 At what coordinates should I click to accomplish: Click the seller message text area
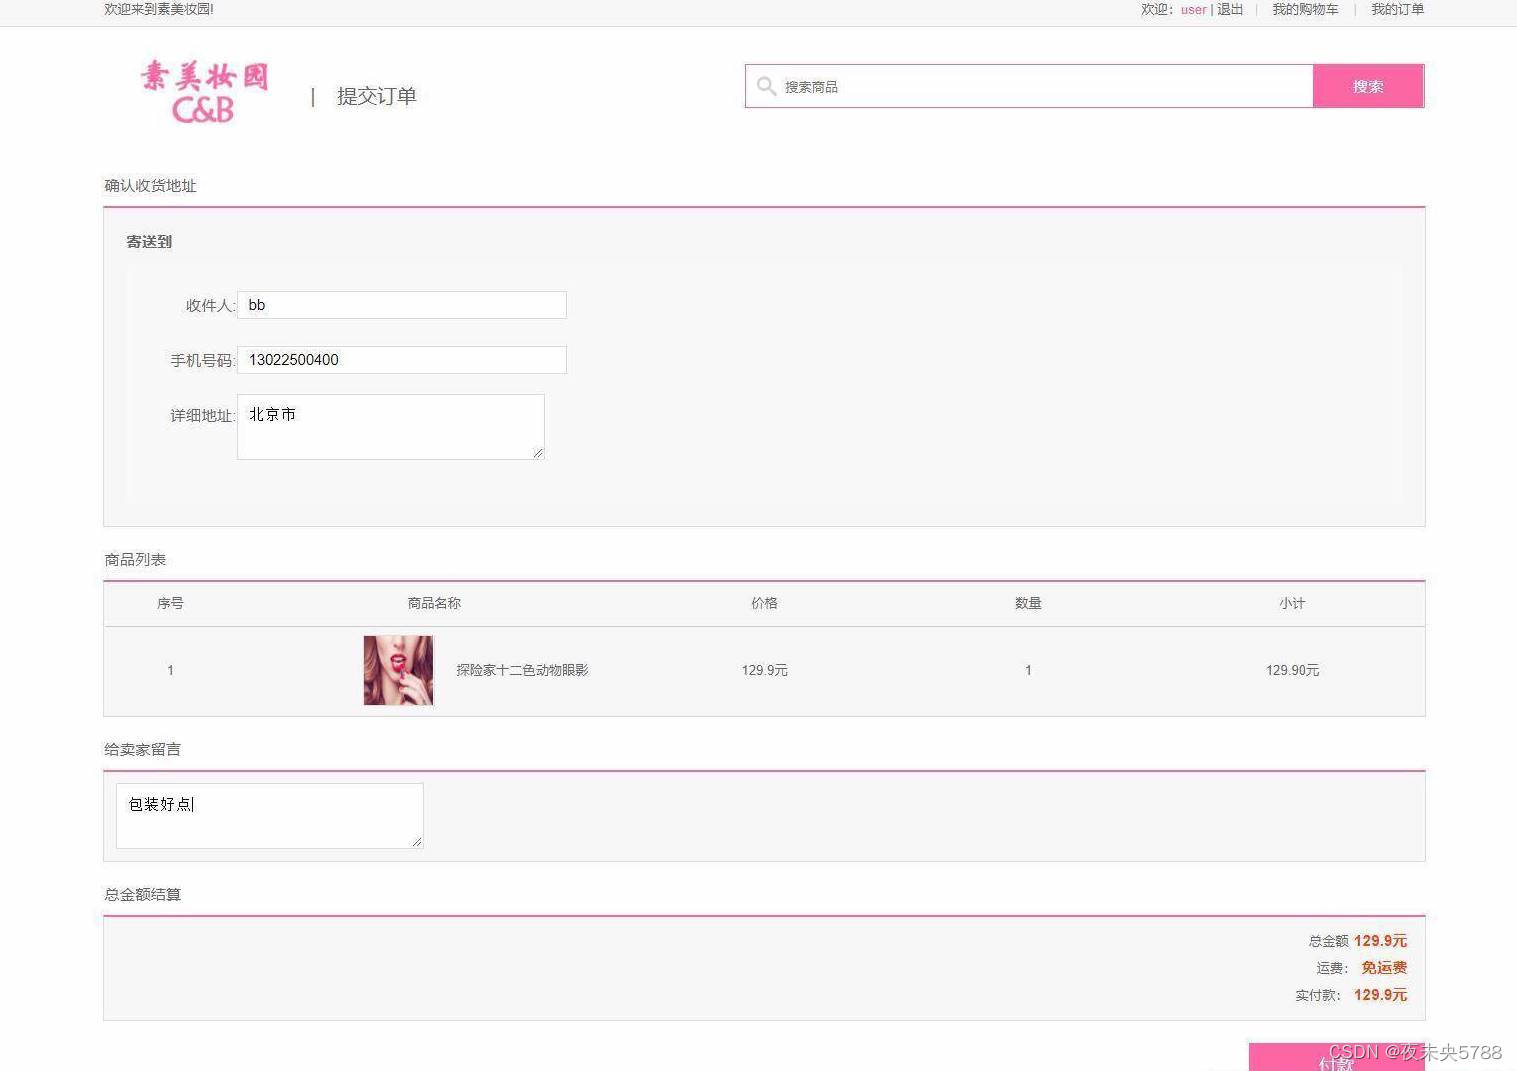click(x=269, y=816)
